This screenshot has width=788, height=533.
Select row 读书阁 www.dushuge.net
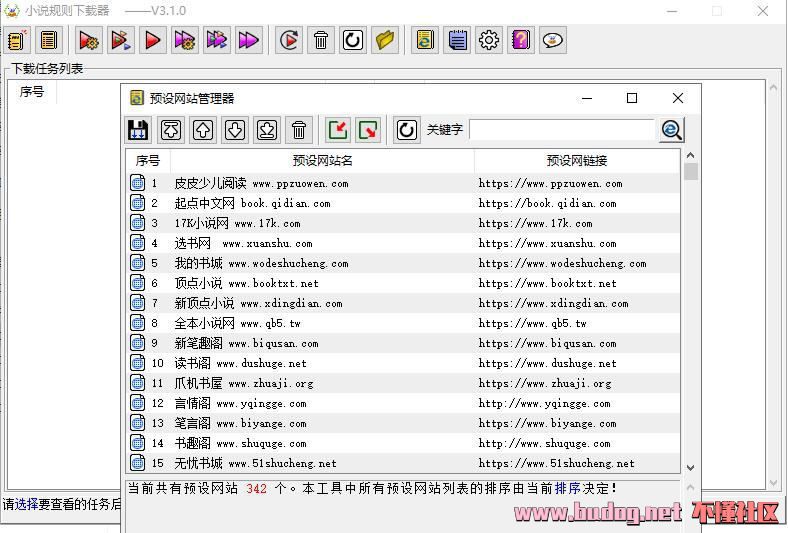point(403,363)
